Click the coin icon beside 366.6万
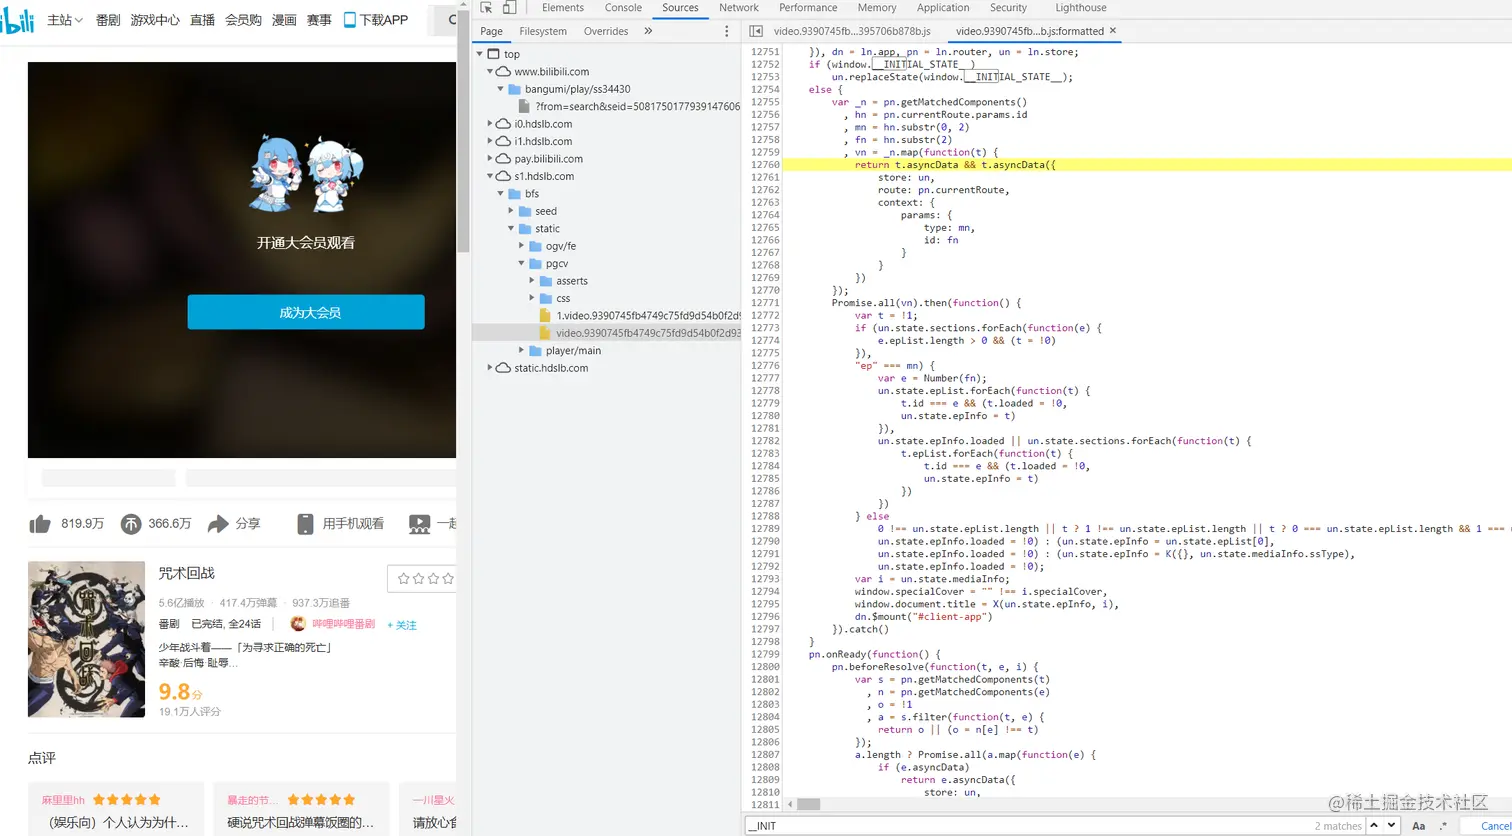1512x836 pixels. point(131,523)
